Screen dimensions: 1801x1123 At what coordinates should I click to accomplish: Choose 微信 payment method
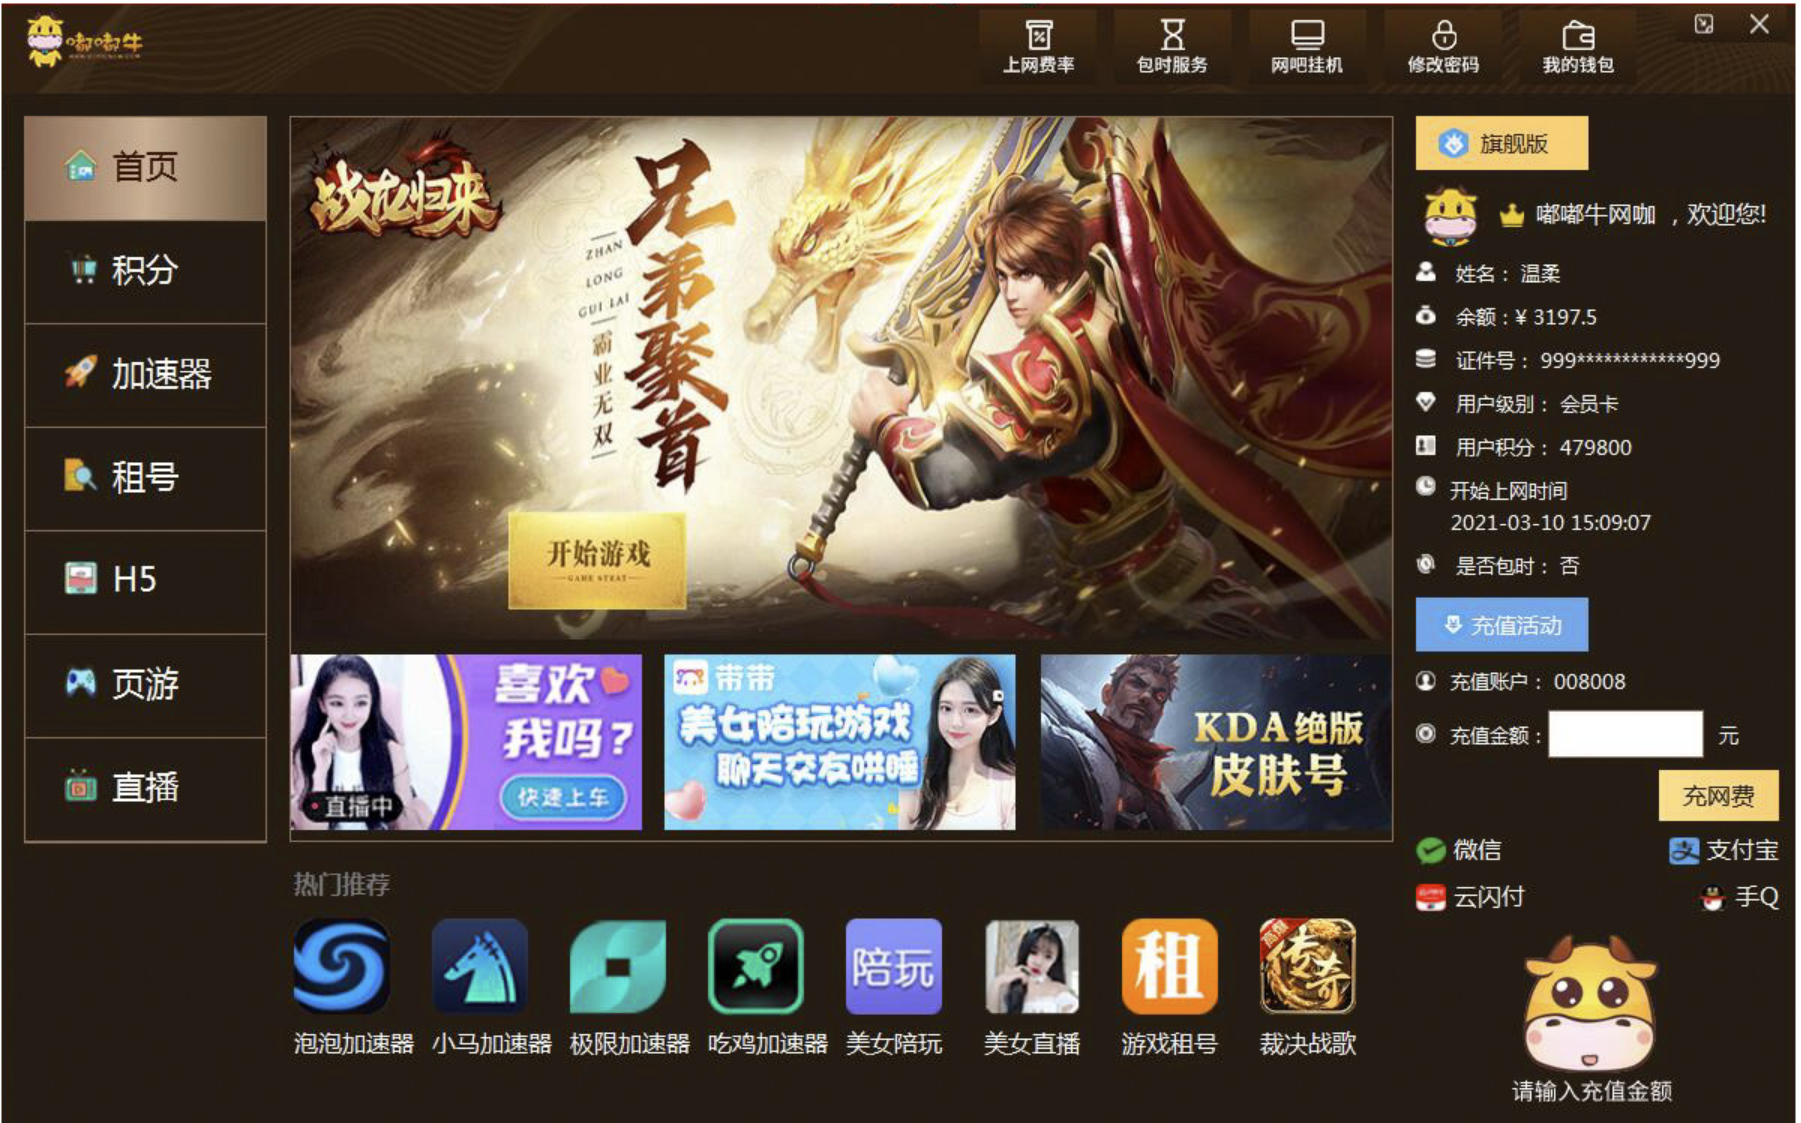[x=1459, y=850]
